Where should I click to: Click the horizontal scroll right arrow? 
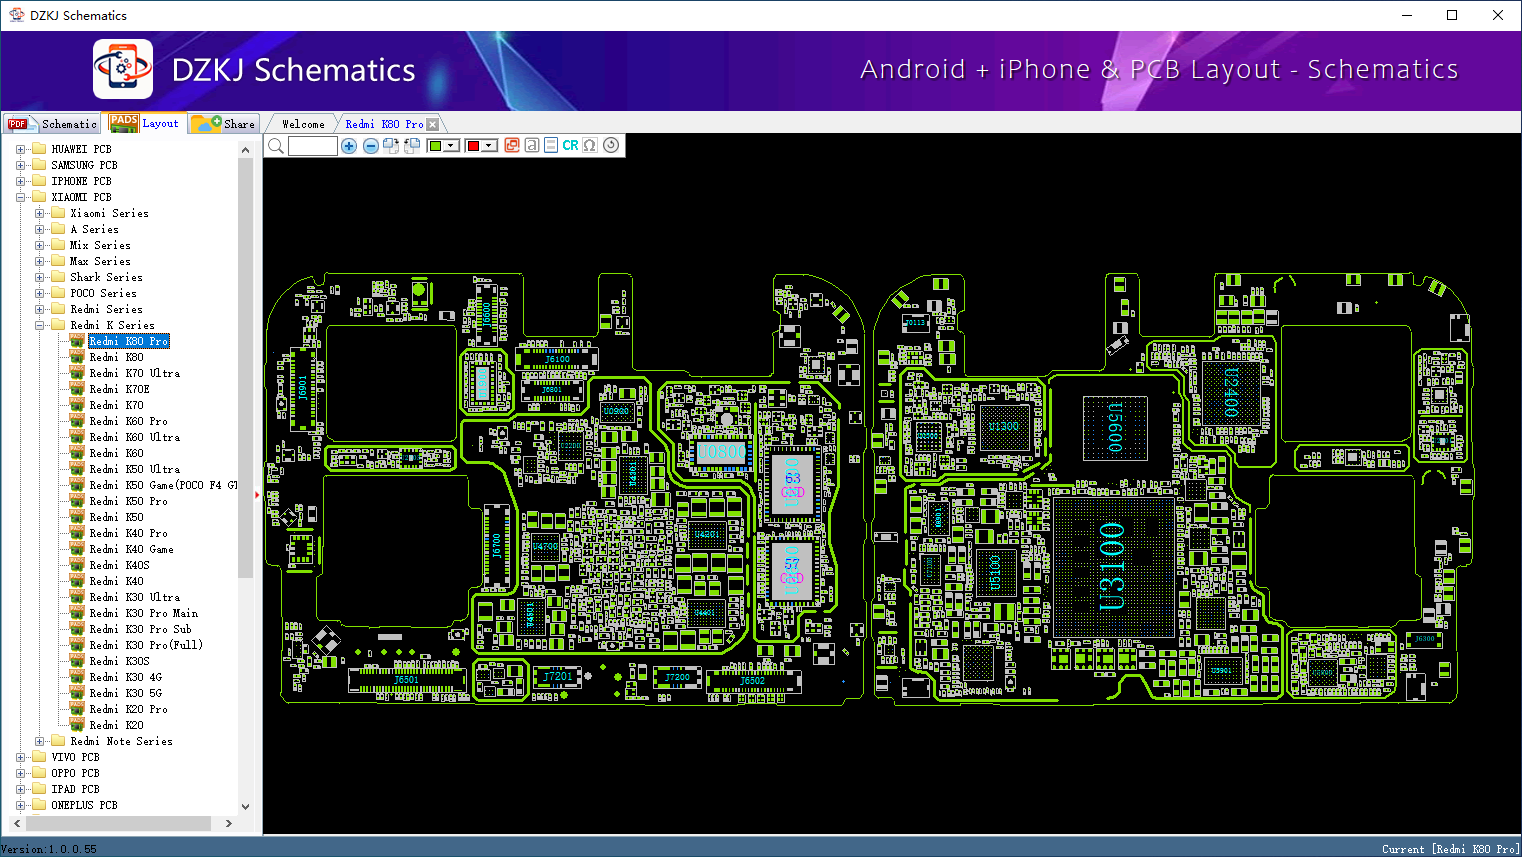229,824
